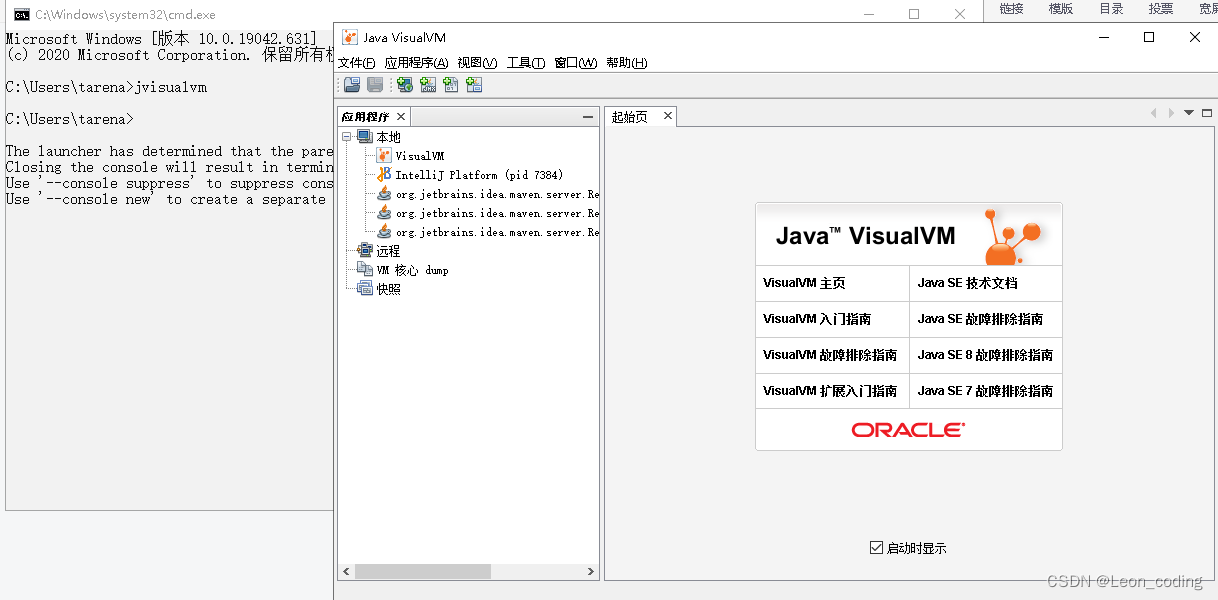Click the Load Snapshot folder toolbar icon
The width and height of the screenshot is (1218, 600).
coord(352,85)
